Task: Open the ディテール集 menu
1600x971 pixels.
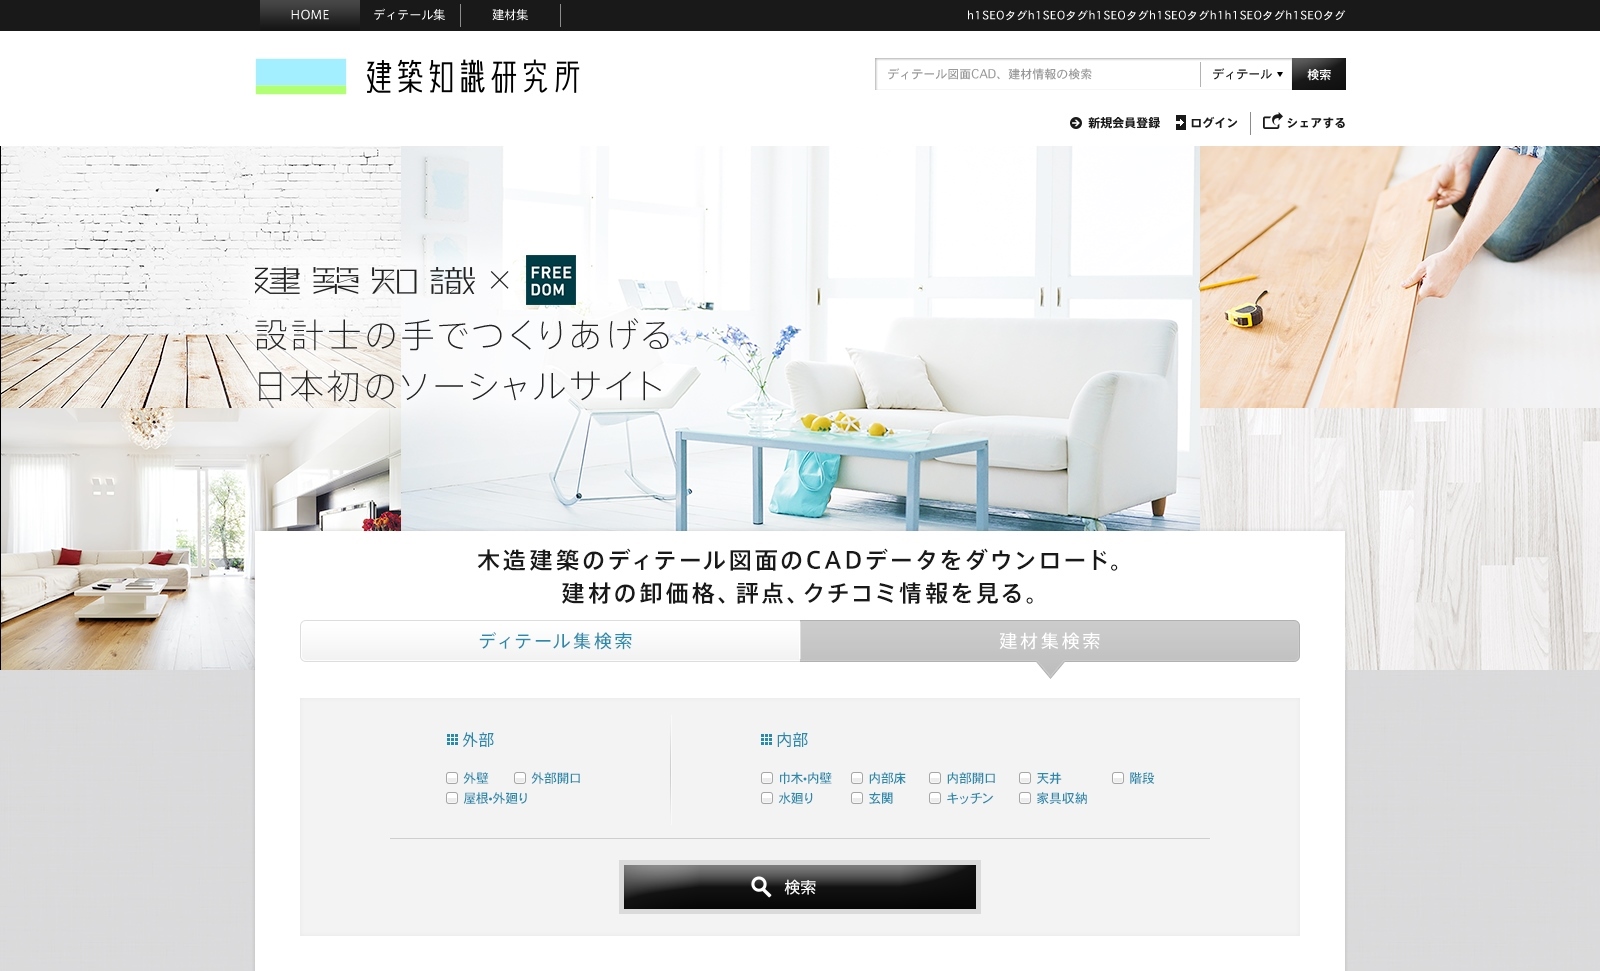Action: (408, 15)
